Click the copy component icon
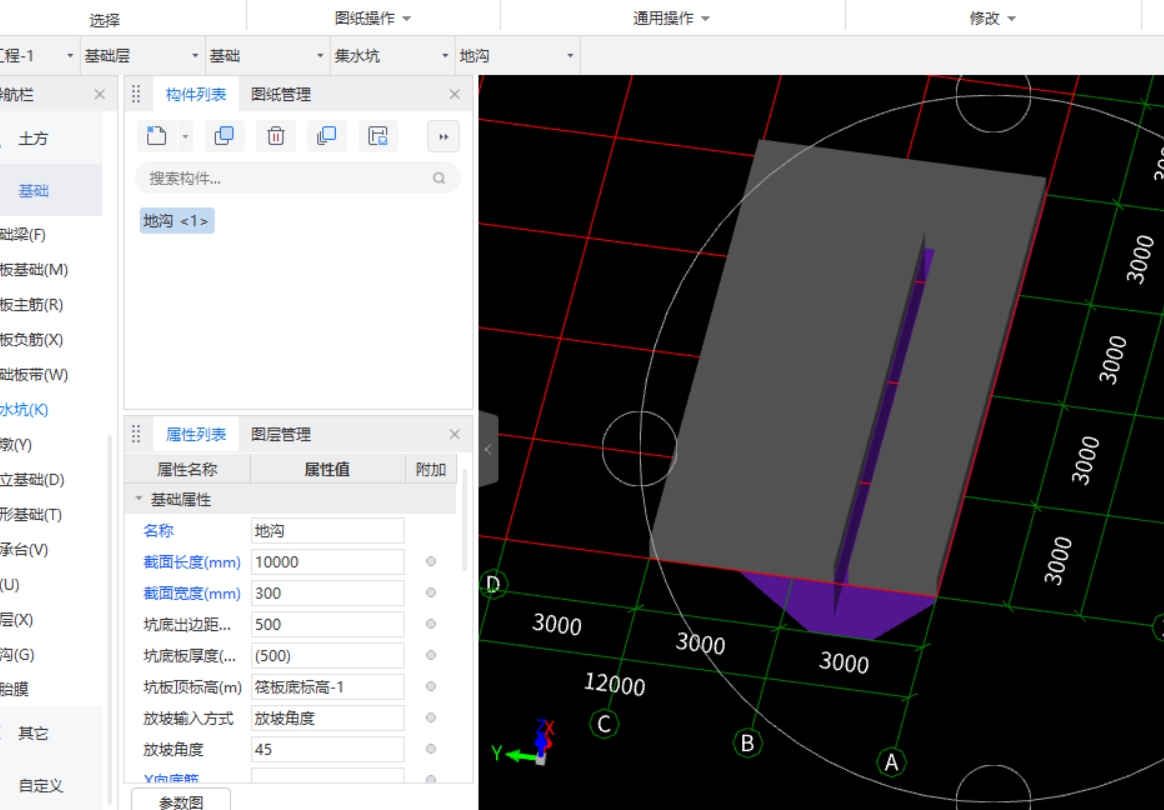Image resolution: width=1164 pixels, height=810 pixels. click(x=224, y=136)
